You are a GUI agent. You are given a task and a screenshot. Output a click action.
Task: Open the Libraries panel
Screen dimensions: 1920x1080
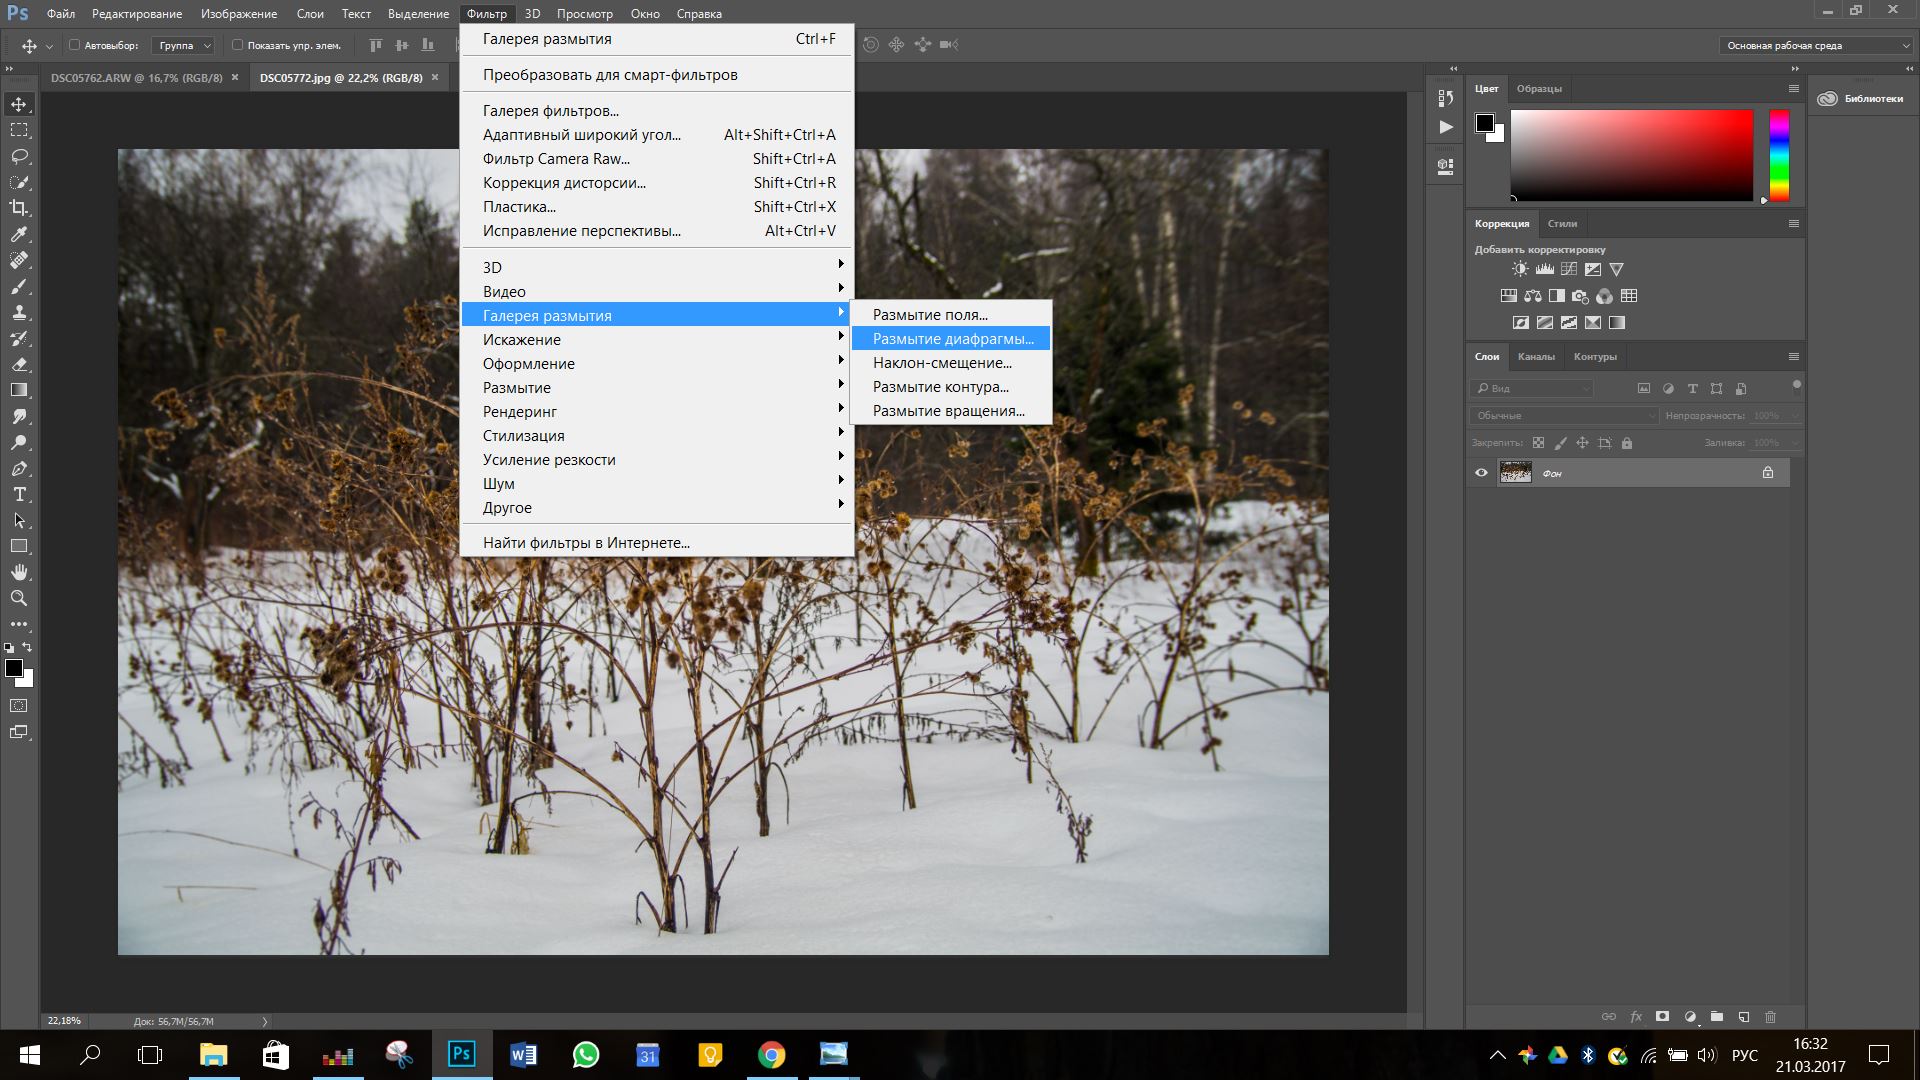coord(1861,99)
